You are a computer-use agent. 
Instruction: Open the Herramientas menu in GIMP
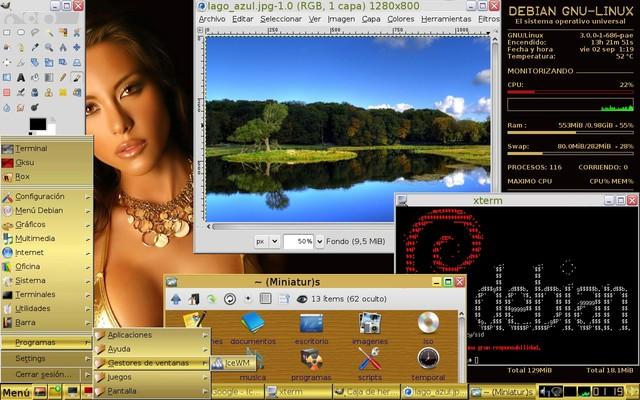(446, 19)
